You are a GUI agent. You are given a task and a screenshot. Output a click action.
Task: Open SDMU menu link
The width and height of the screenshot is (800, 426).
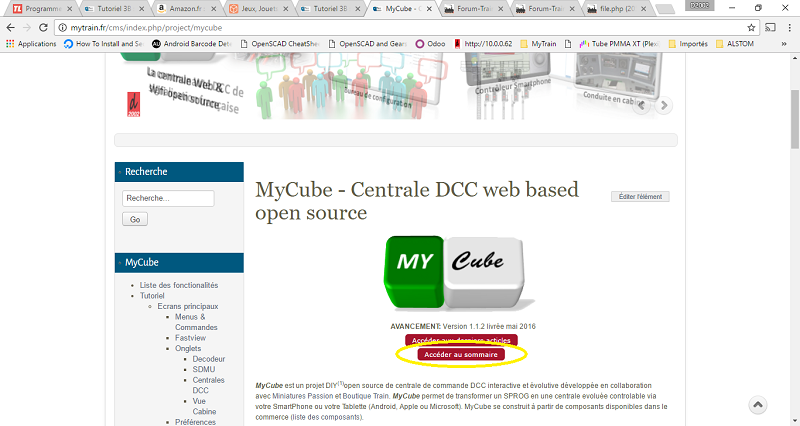(x=204, y=369)
